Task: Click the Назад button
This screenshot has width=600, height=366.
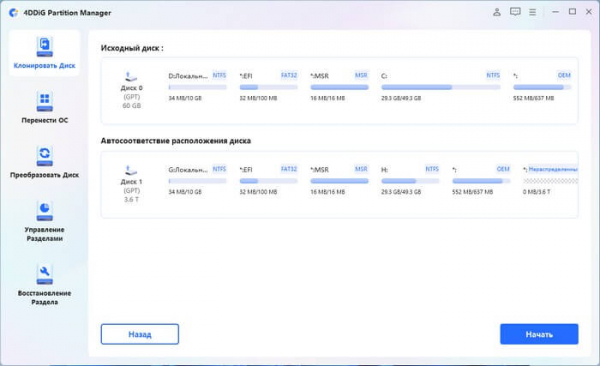Action: [140, 334]
